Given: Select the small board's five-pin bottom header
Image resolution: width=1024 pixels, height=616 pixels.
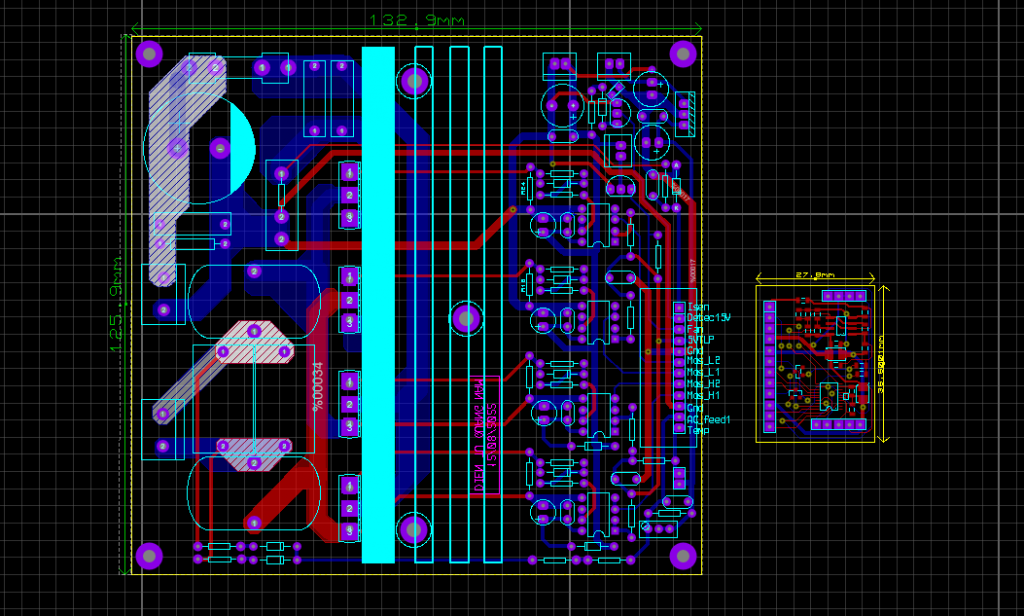Looking at the screenshot, I should click(837, 425).
